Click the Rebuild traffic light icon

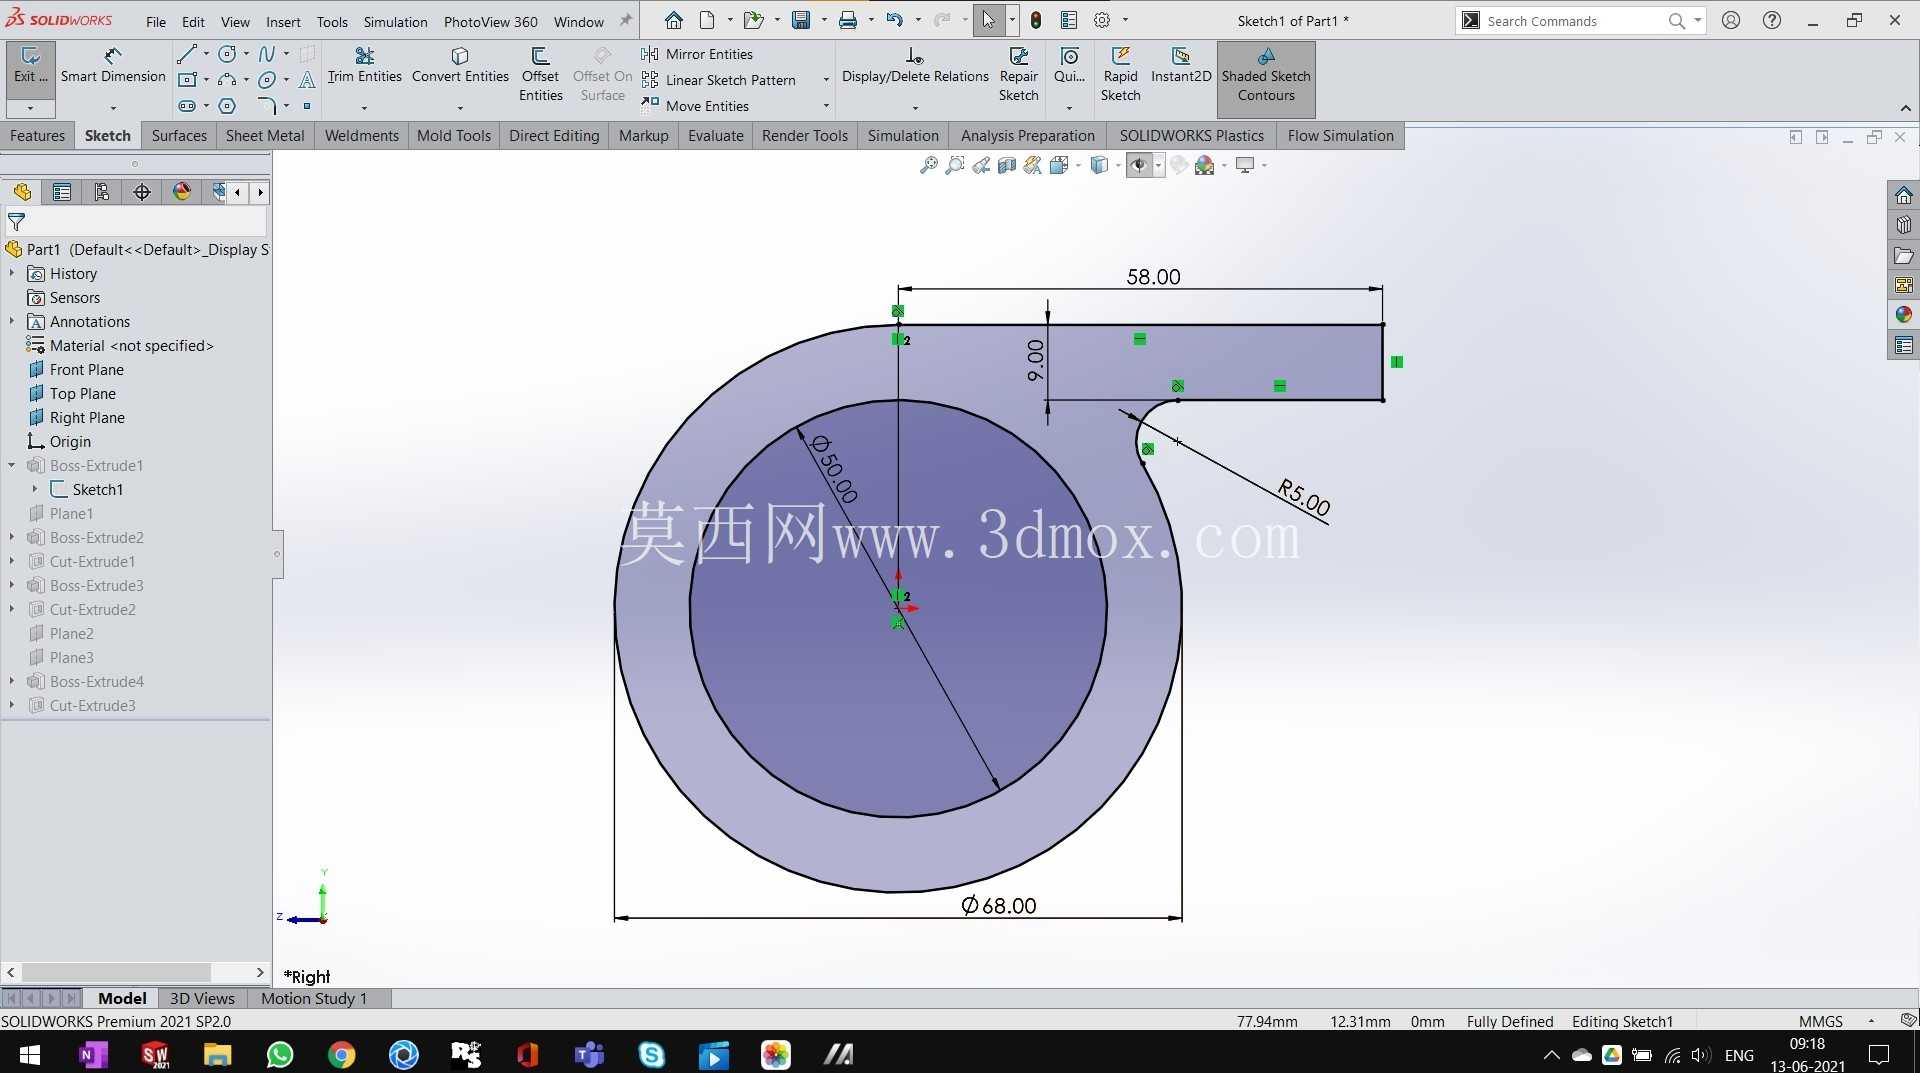click(1036, 20)
